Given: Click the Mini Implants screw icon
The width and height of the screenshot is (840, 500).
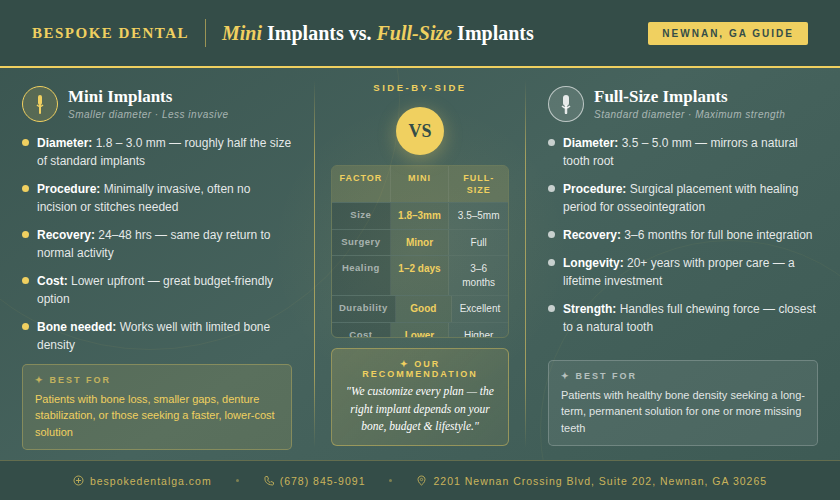Looking at the screenshot, I should click(x=40, y=103).
